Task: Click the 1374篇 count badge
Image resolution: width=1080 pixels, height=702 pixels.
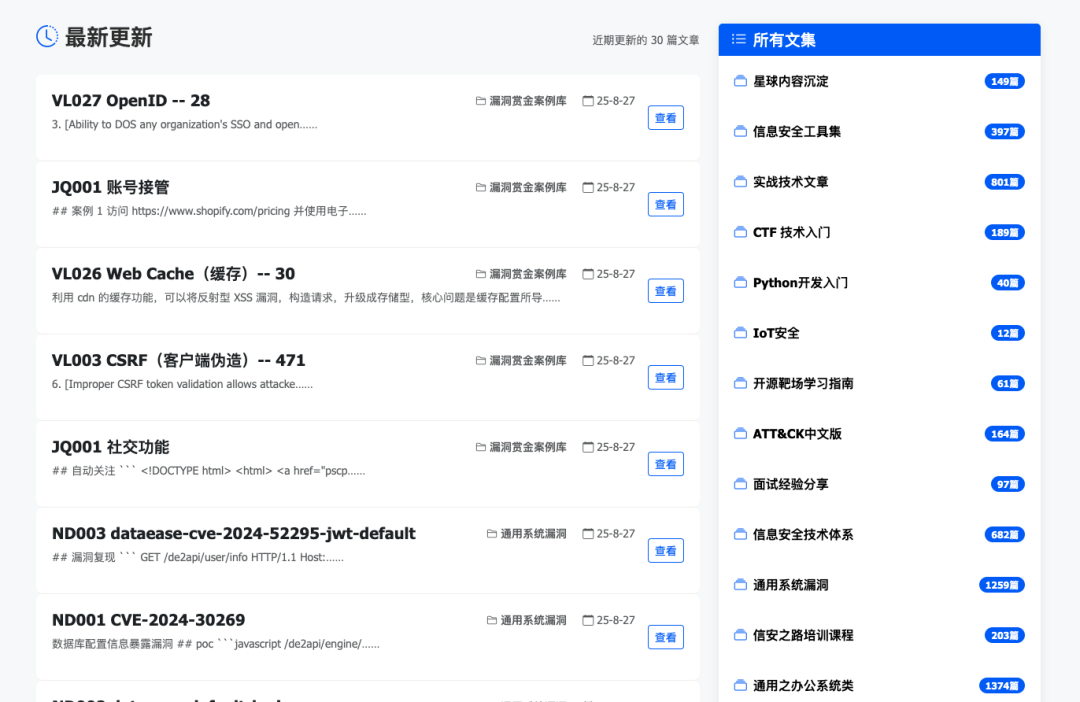Action: point(1001,685)
